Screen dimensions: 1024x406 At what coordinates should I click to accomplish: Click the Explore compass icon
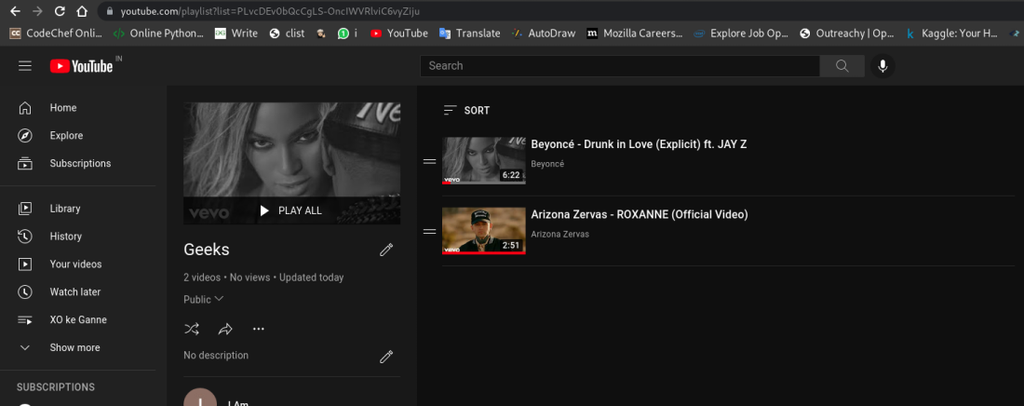pyautogui.click(x=25, y=136)
